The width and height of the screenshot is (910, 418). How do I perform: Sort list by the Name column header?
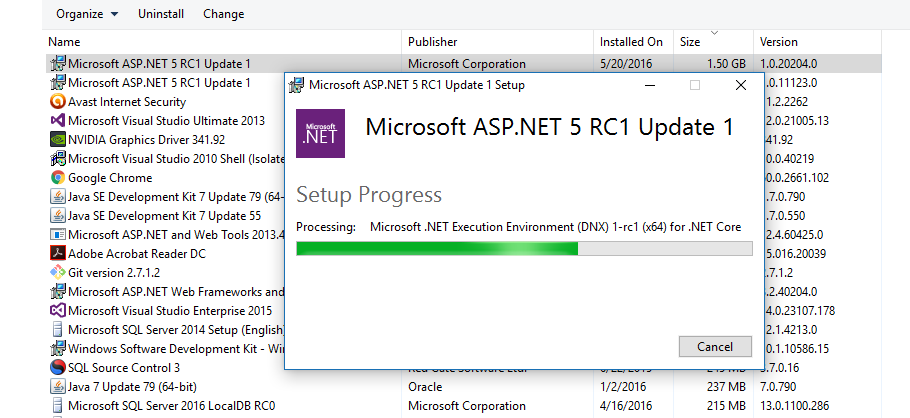64,42
